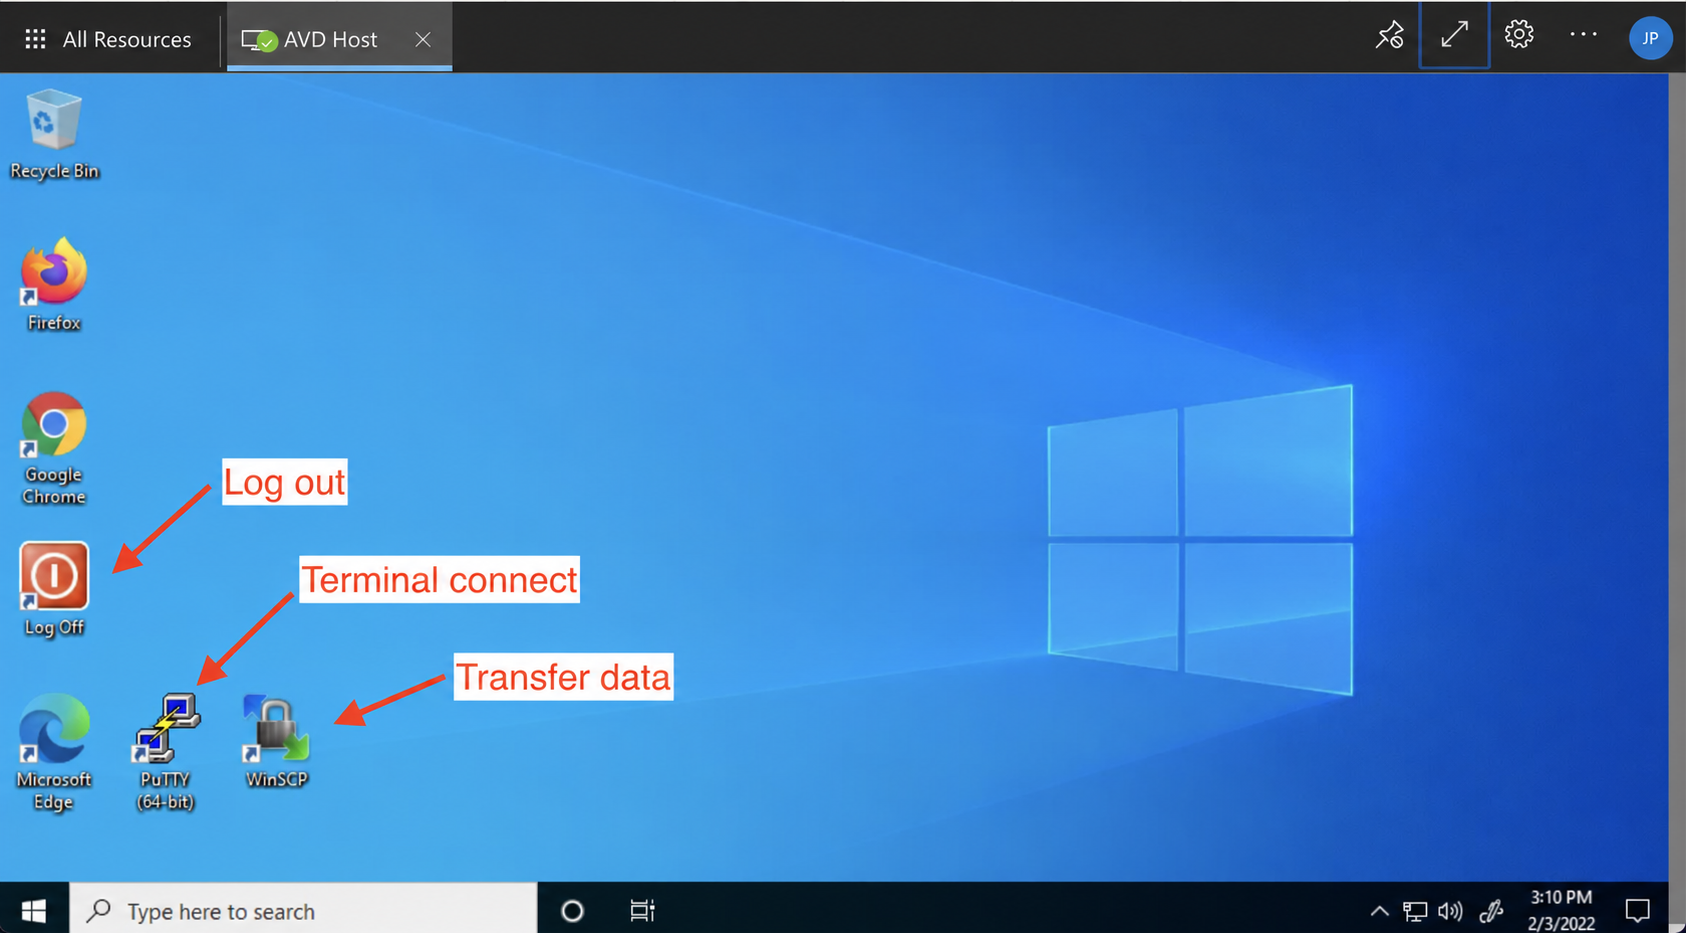This screenshot has height=933, width=1686.
Task: Open the Recycle Bin desktop icon
Action: click(x=54, y=134)
